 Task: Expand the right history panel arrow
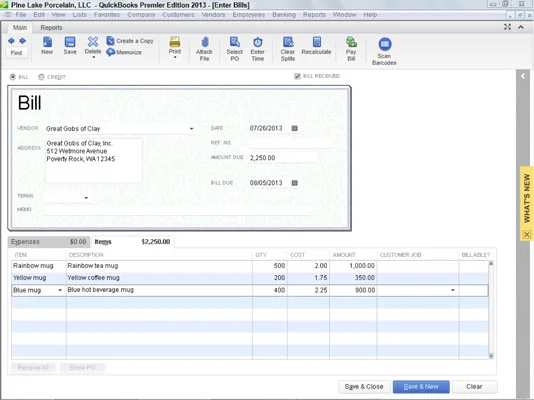[x=523, y=76]
